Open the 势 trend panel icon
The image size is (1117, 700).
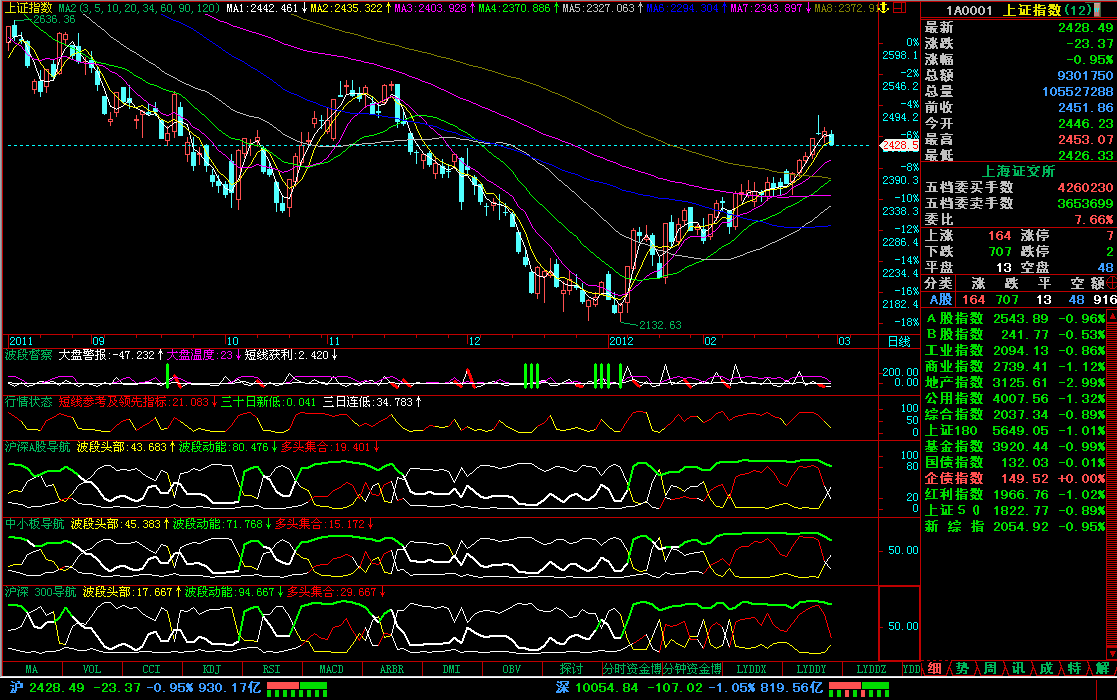pos(962,668)
